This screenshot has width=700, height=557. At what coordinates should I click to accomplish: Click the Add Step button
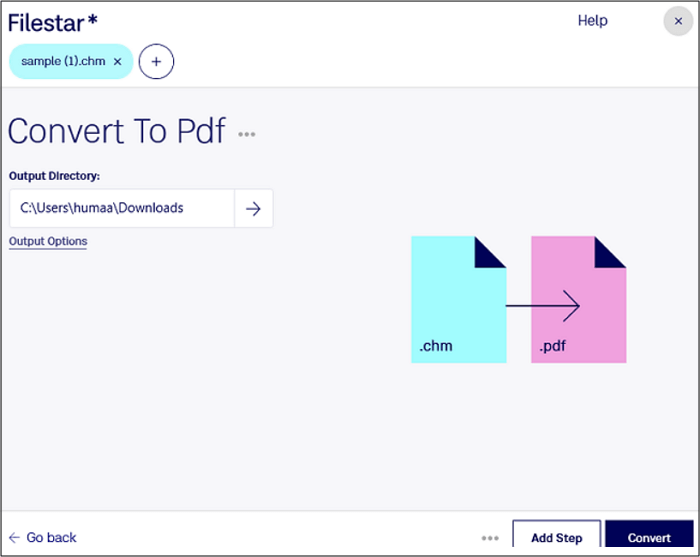tap(557, 535)
